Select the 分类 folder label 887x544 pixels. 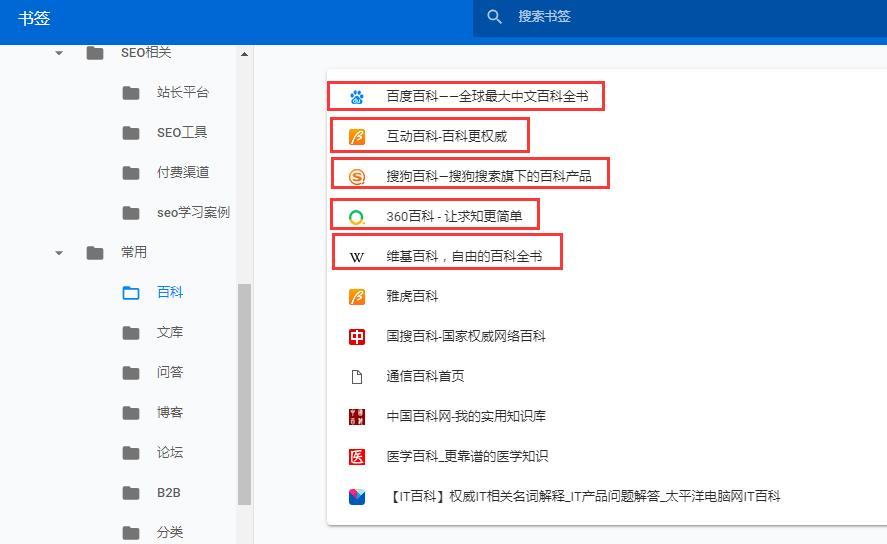(x=170, y=532)
